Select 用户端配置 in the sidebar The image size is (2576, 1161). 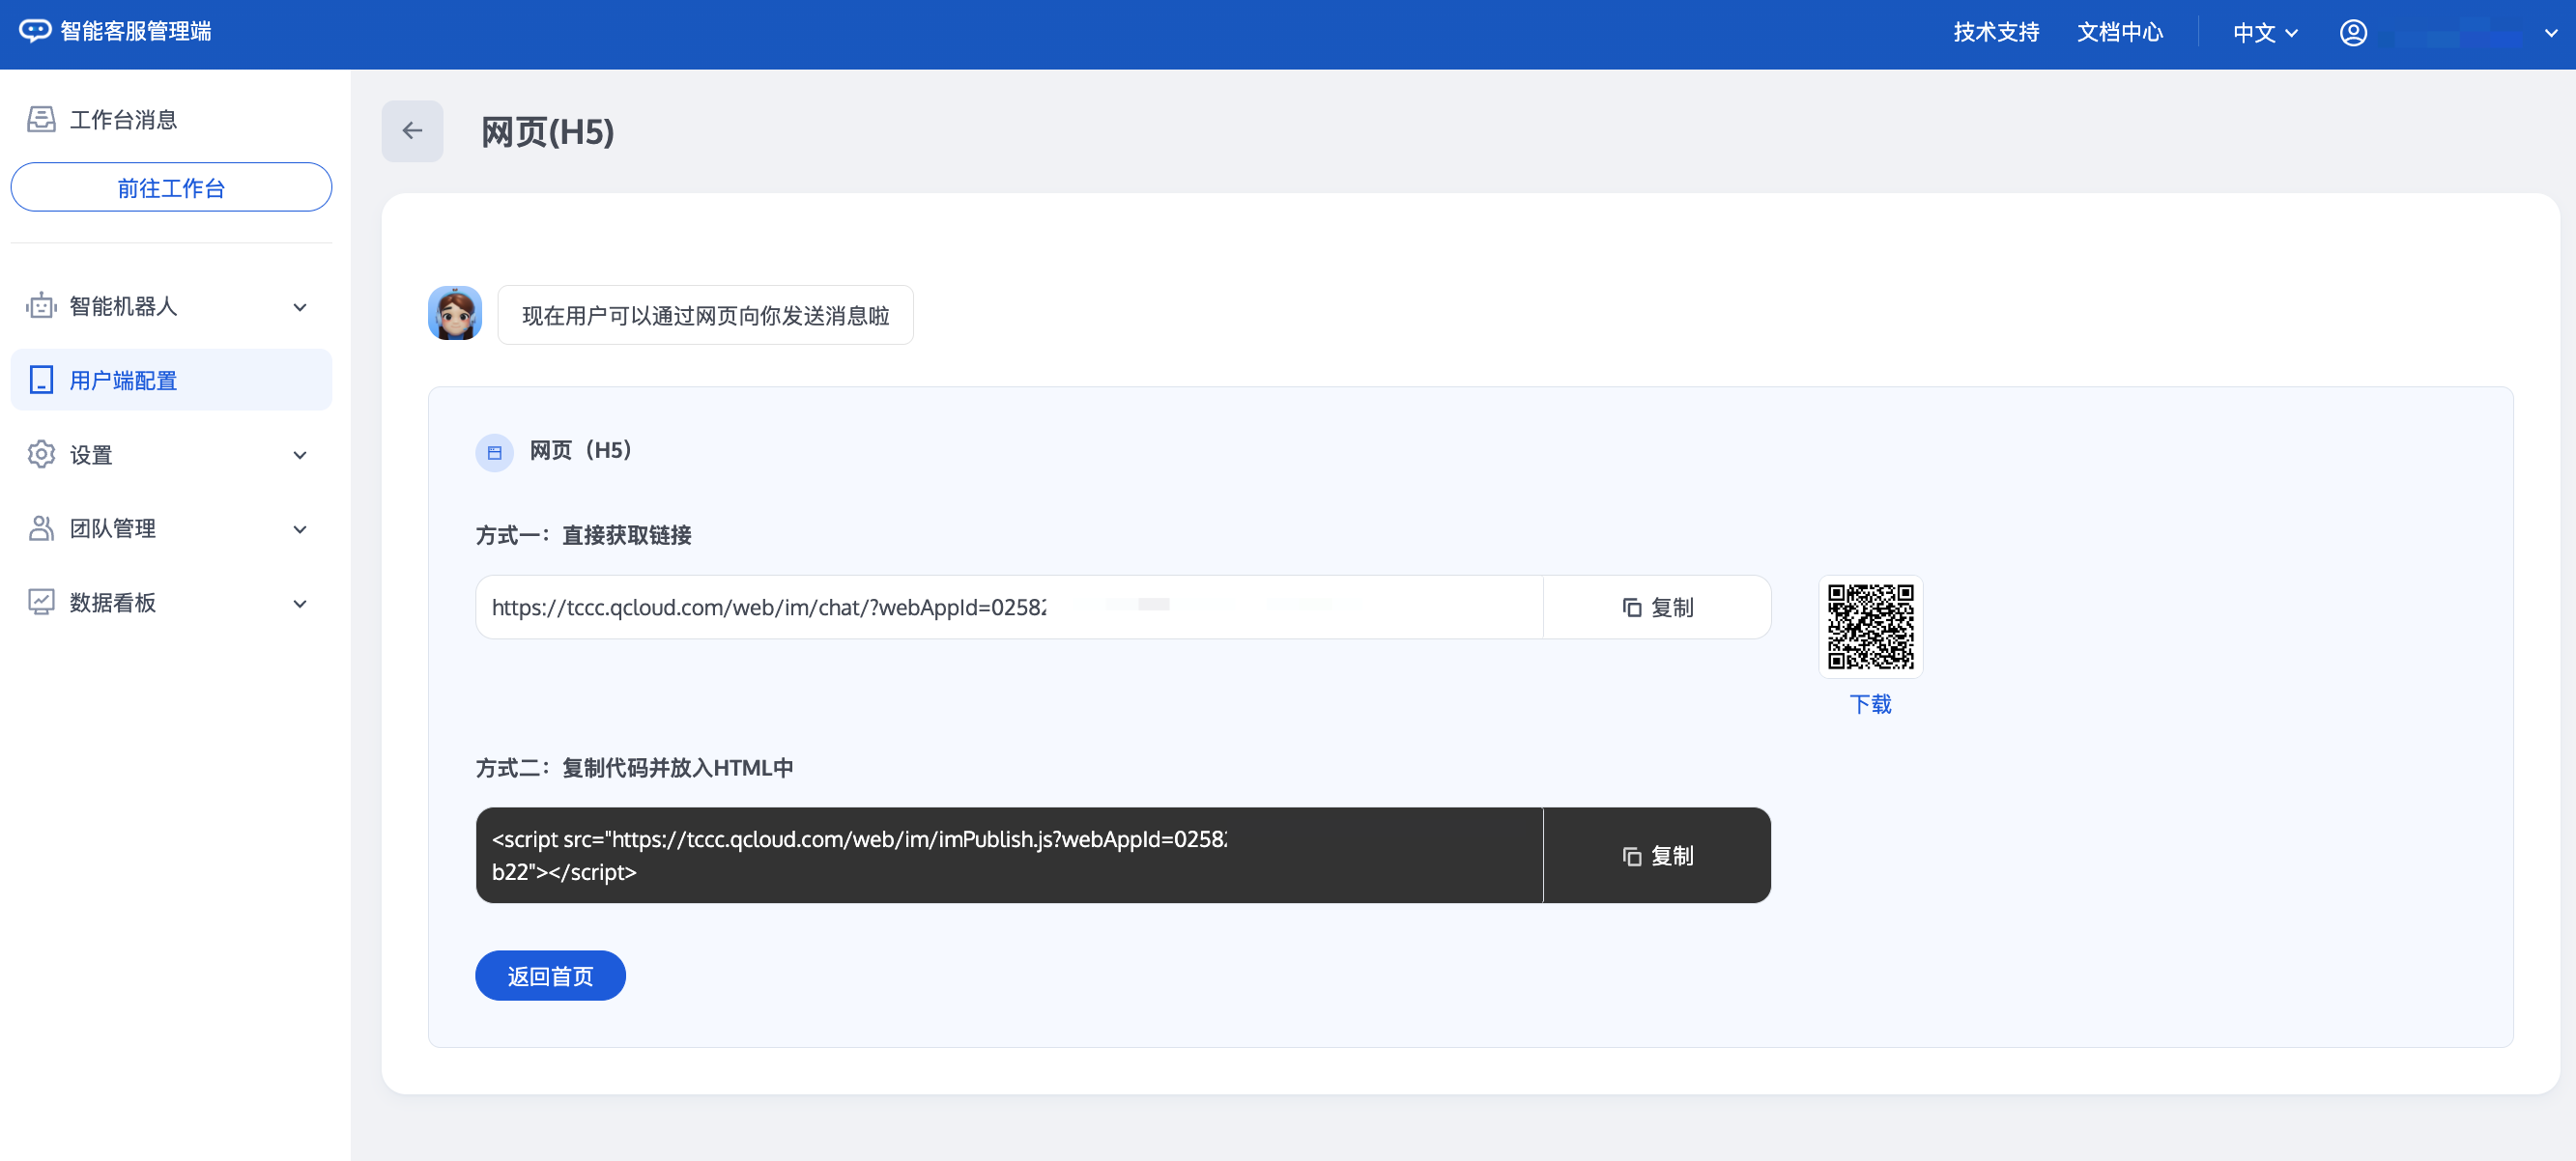(x=171, y=380)
